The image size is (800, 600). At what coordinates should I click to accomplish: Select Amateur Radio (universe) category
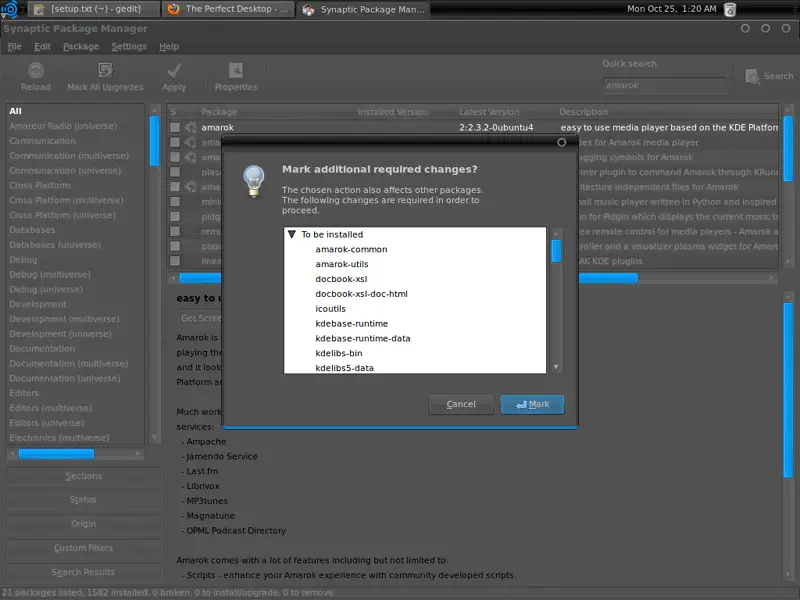click(63, 126)
